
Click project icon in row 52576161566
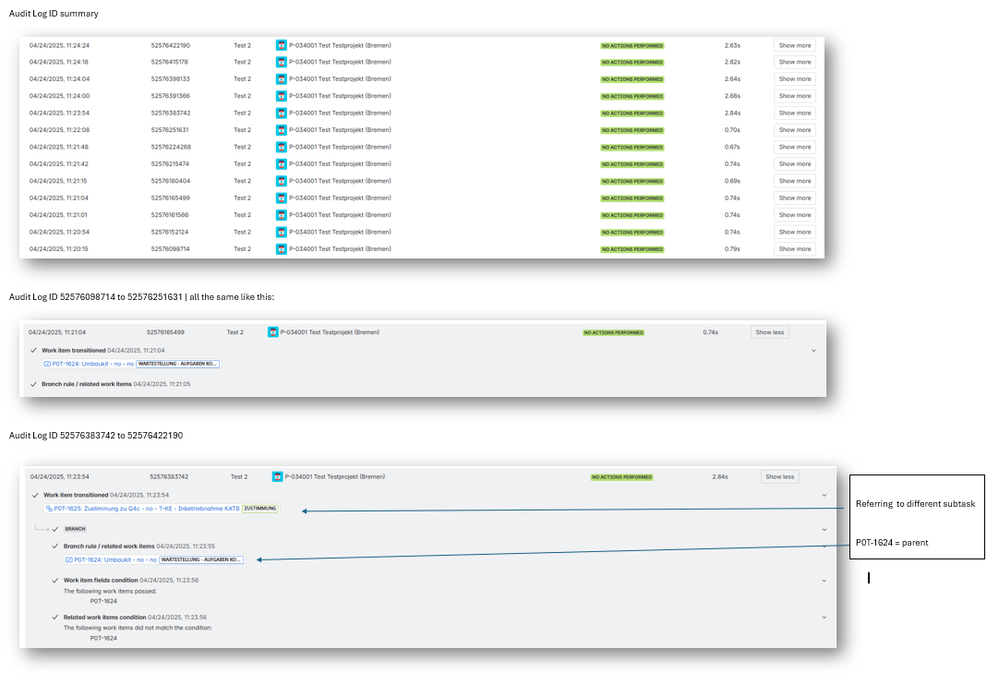(x=281, y=215)
